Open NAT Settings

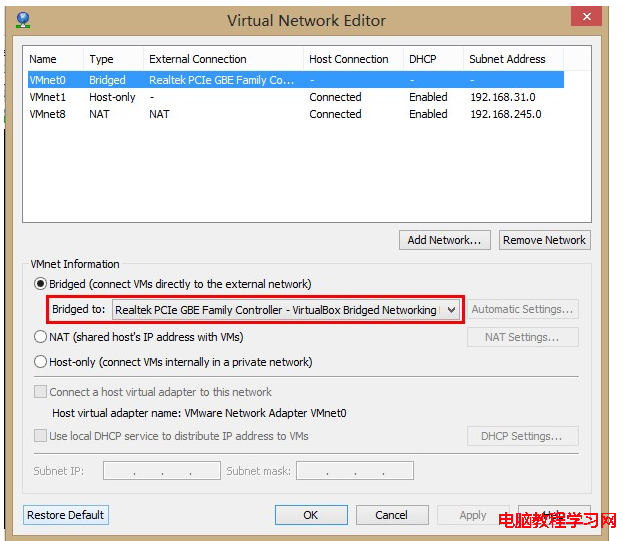click(522, 337)
